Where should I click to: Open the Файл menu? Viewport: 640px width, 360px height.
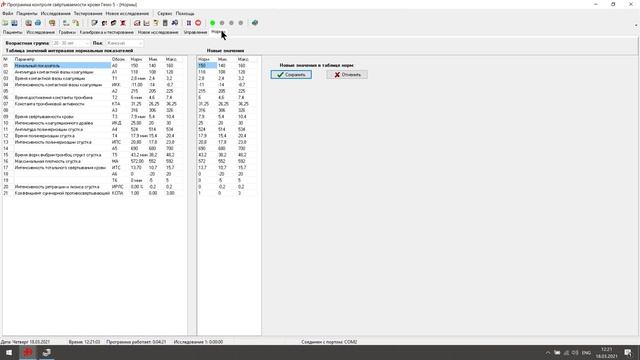(x=8, y=13)
